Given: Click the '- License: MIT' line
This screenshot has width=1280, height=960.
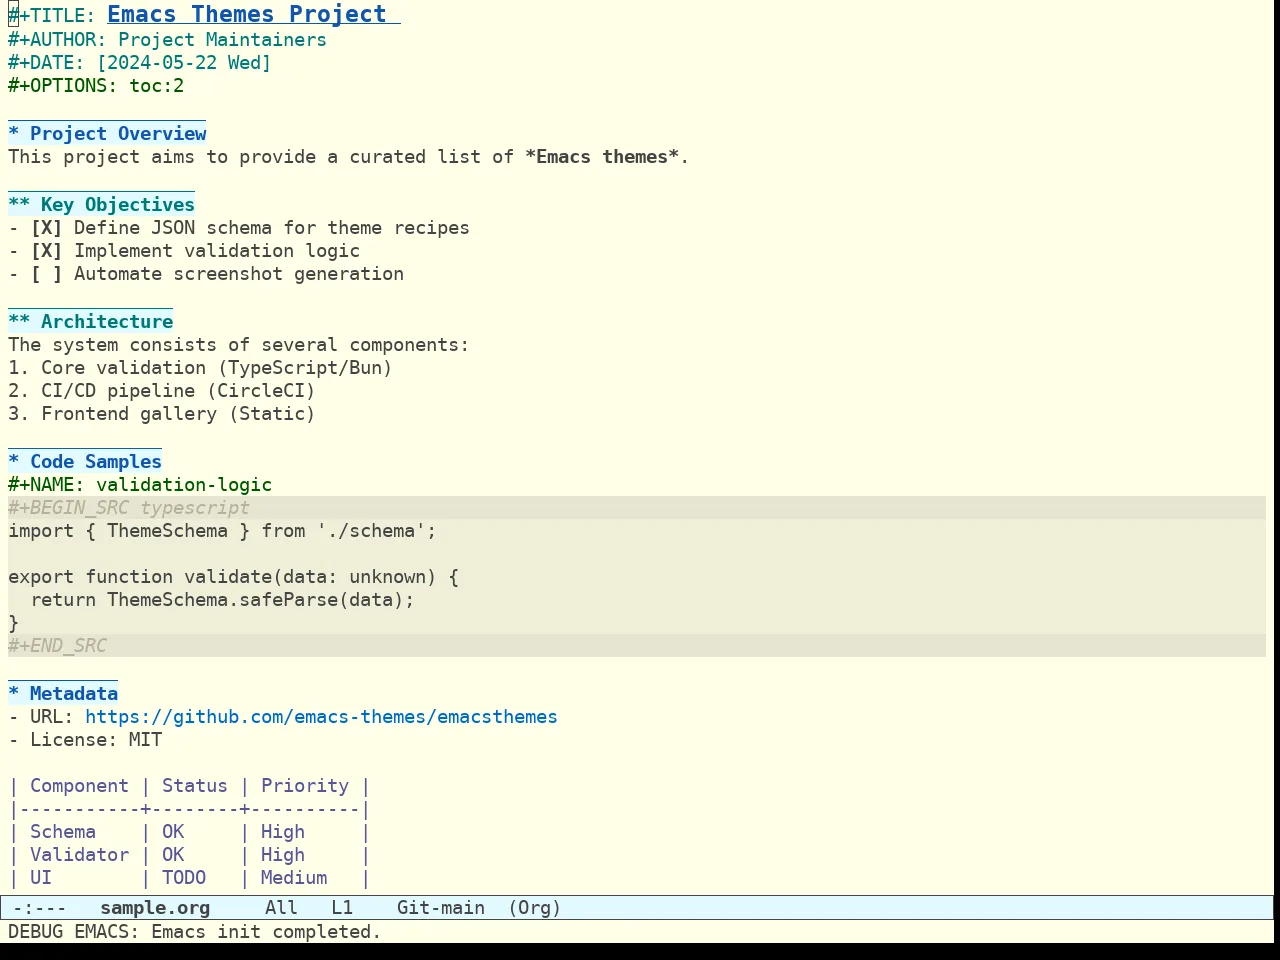Looking at the screenshot, I should click(x=85, y=740).
